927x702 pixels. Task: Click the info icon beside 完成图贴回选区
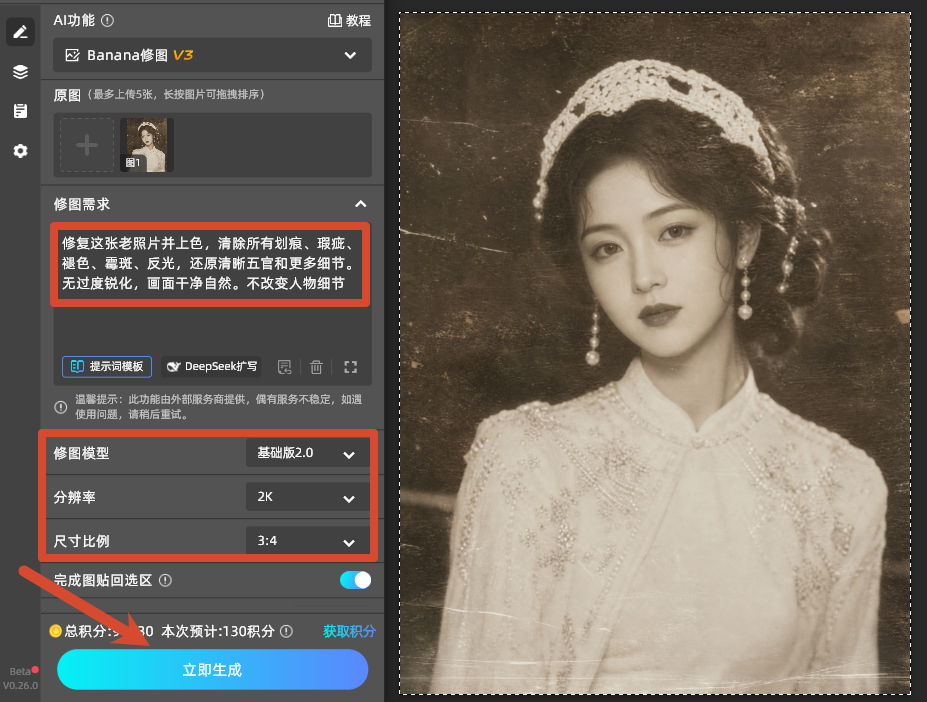click(166, 581)
